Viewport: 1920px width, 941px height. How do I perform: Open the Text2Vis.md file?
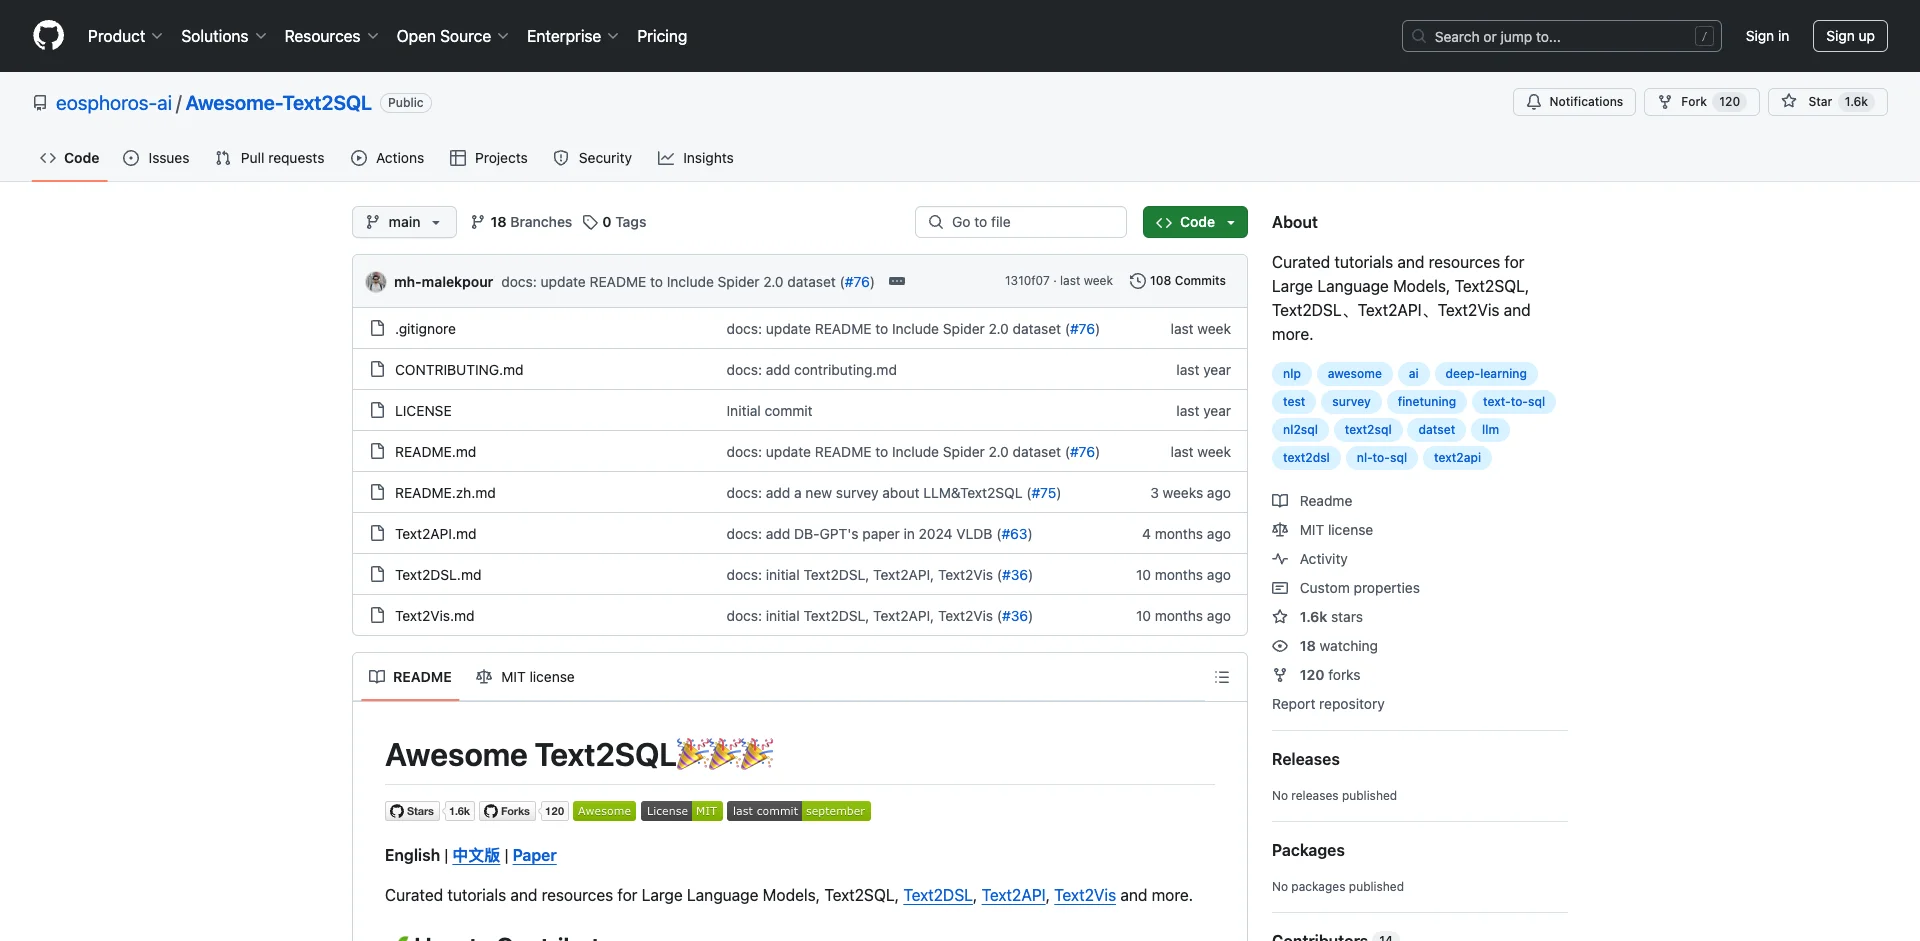click(x=434, y=616)
